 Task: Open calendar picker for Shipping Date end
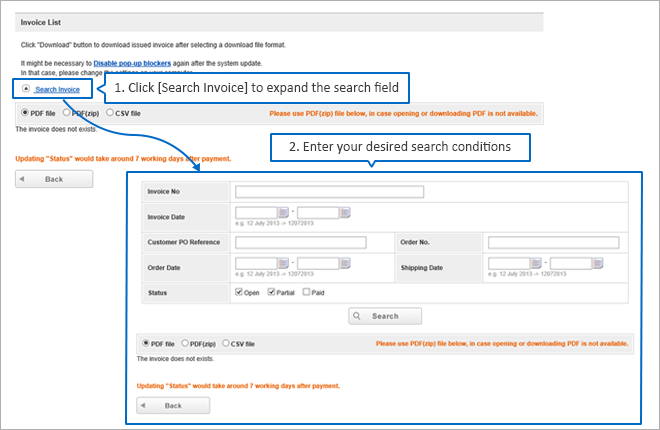coord(598,263)
